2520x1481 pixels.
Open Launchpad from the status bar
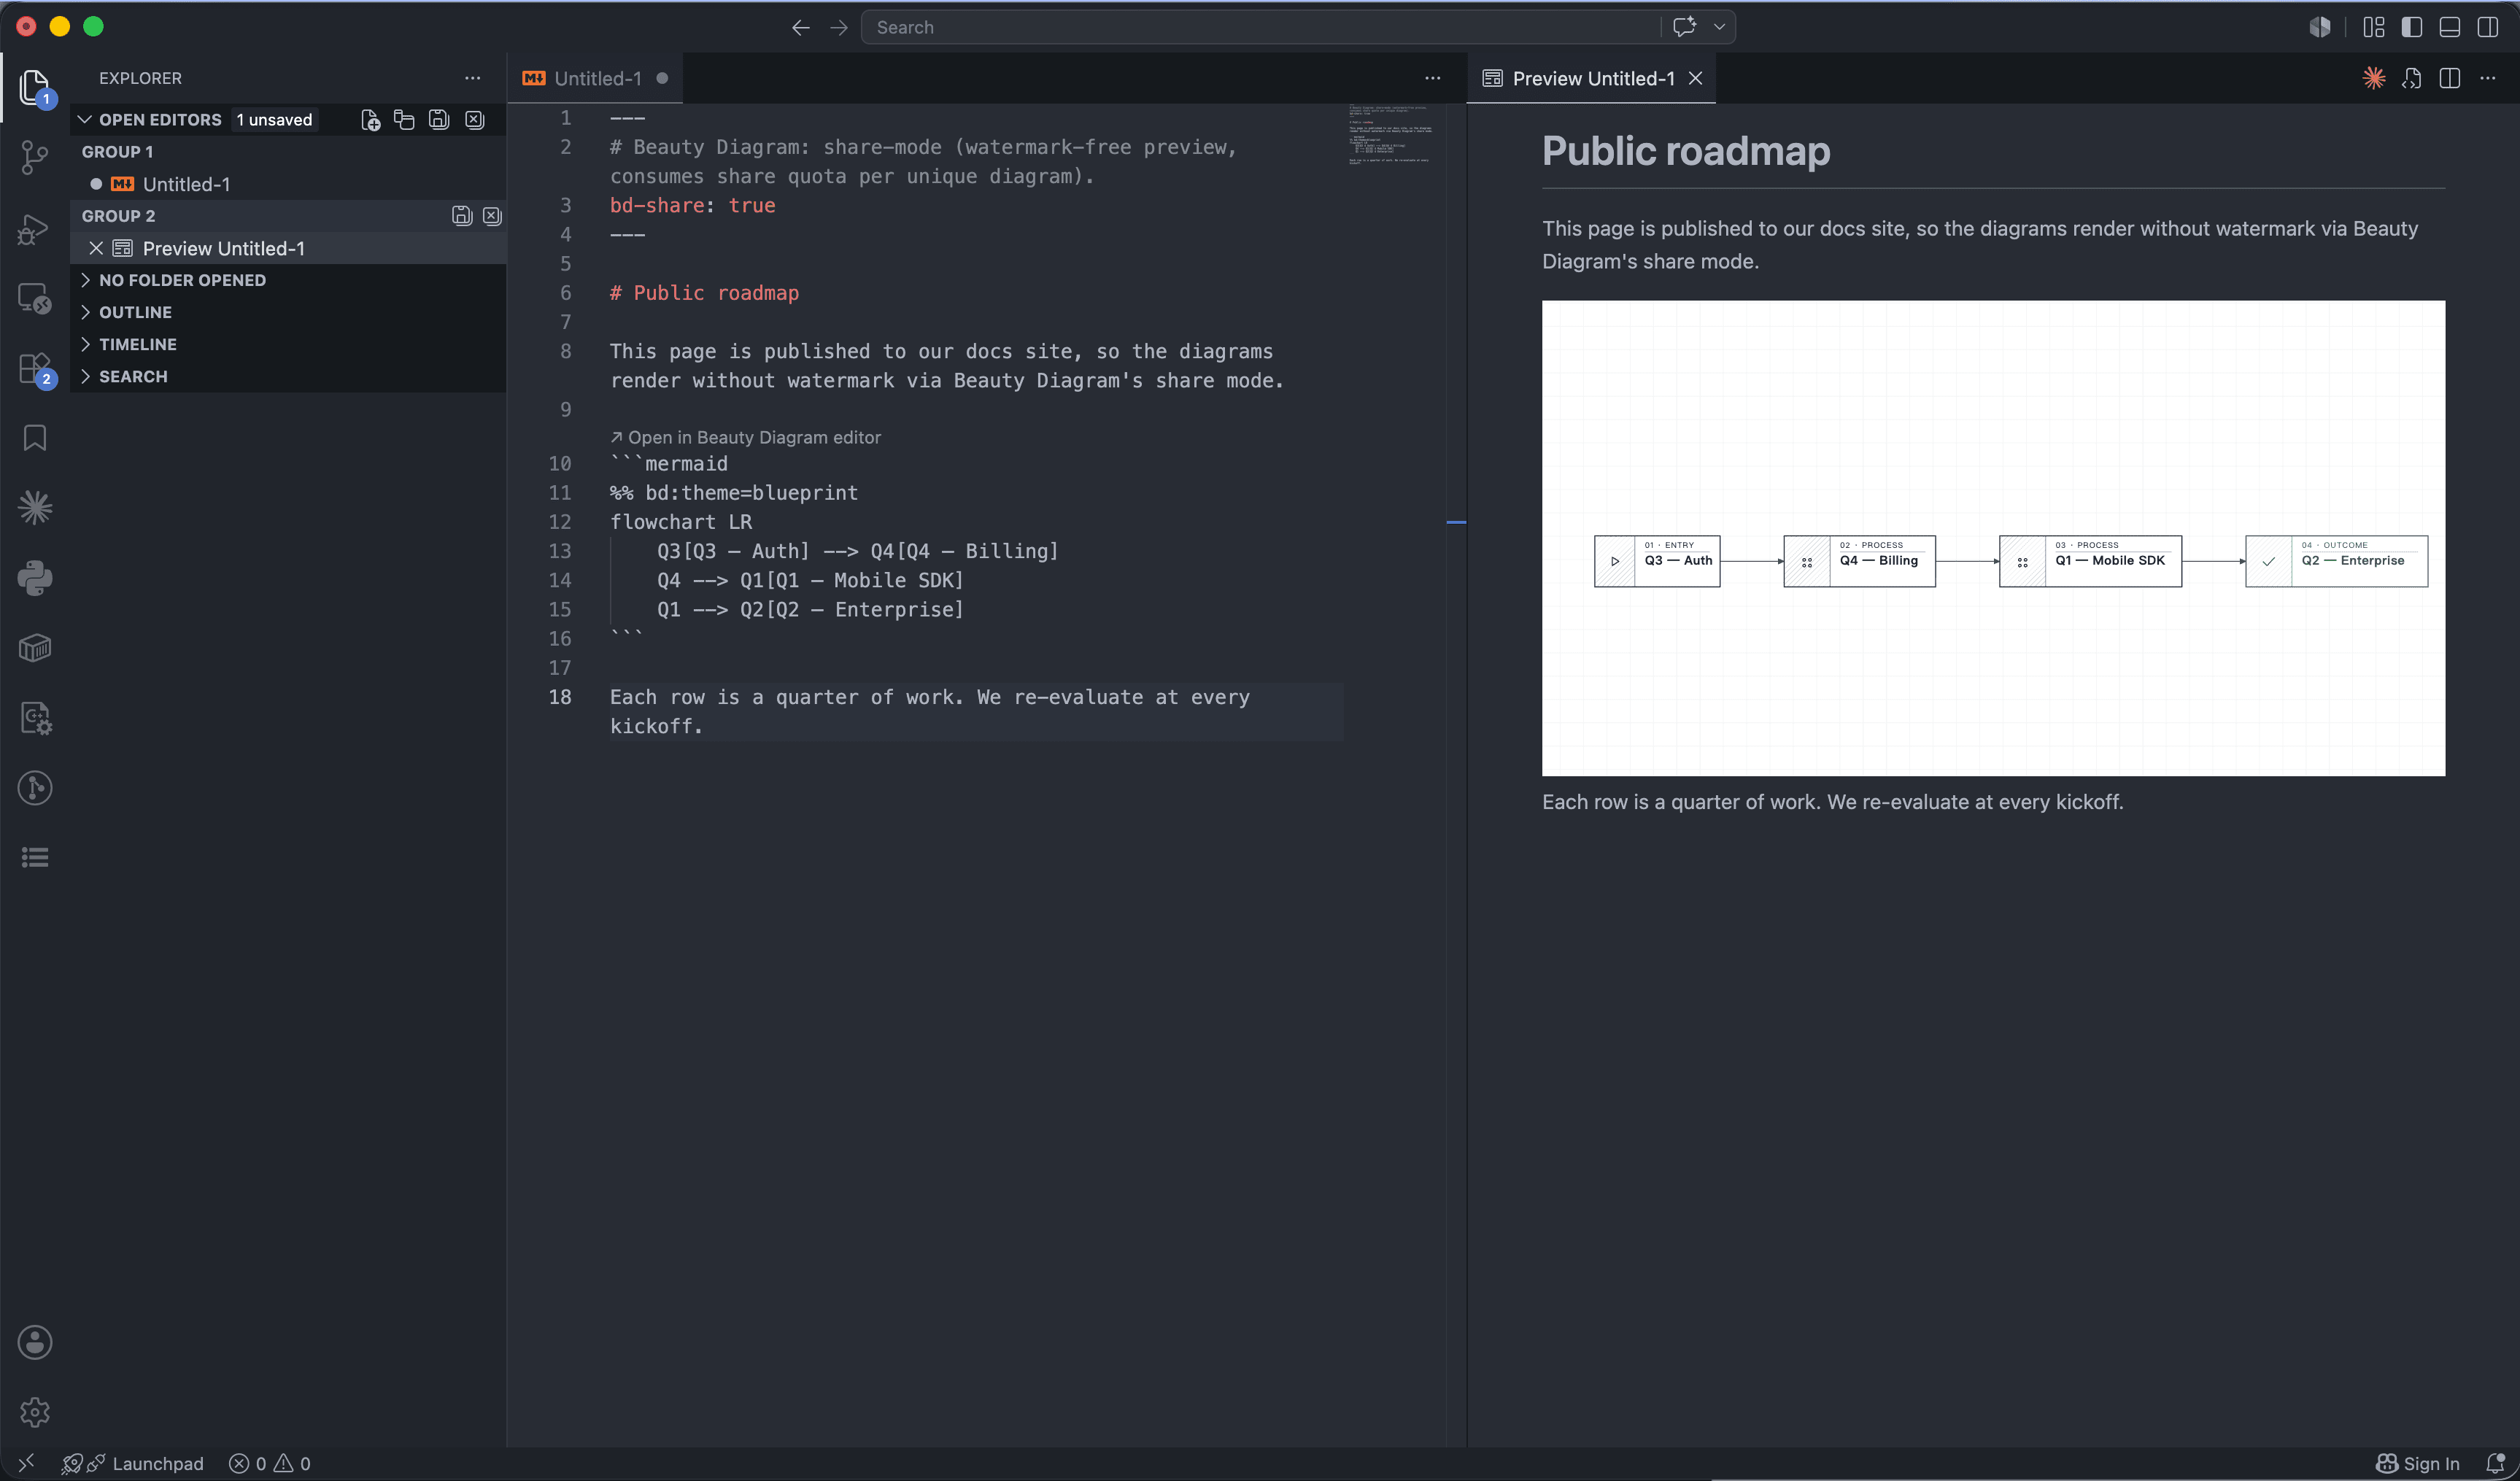(x=133, y=1463)
